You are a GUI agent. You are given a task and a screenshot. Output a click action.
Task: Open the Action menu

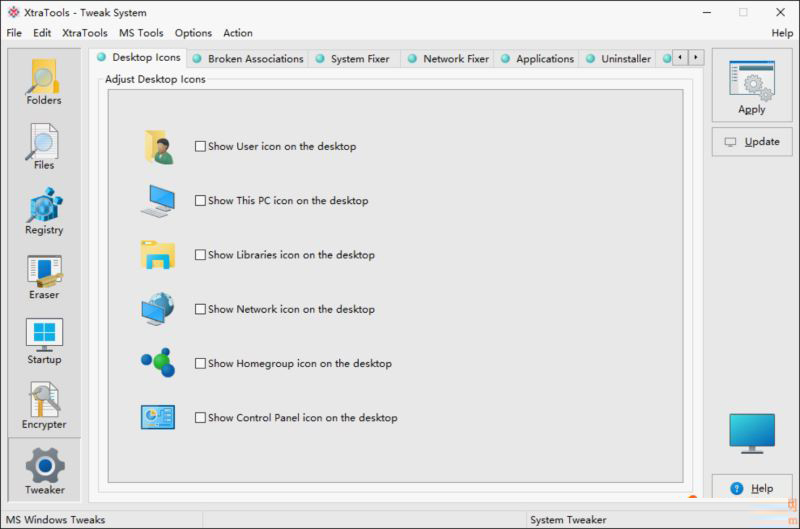click(x=238, y=33)
